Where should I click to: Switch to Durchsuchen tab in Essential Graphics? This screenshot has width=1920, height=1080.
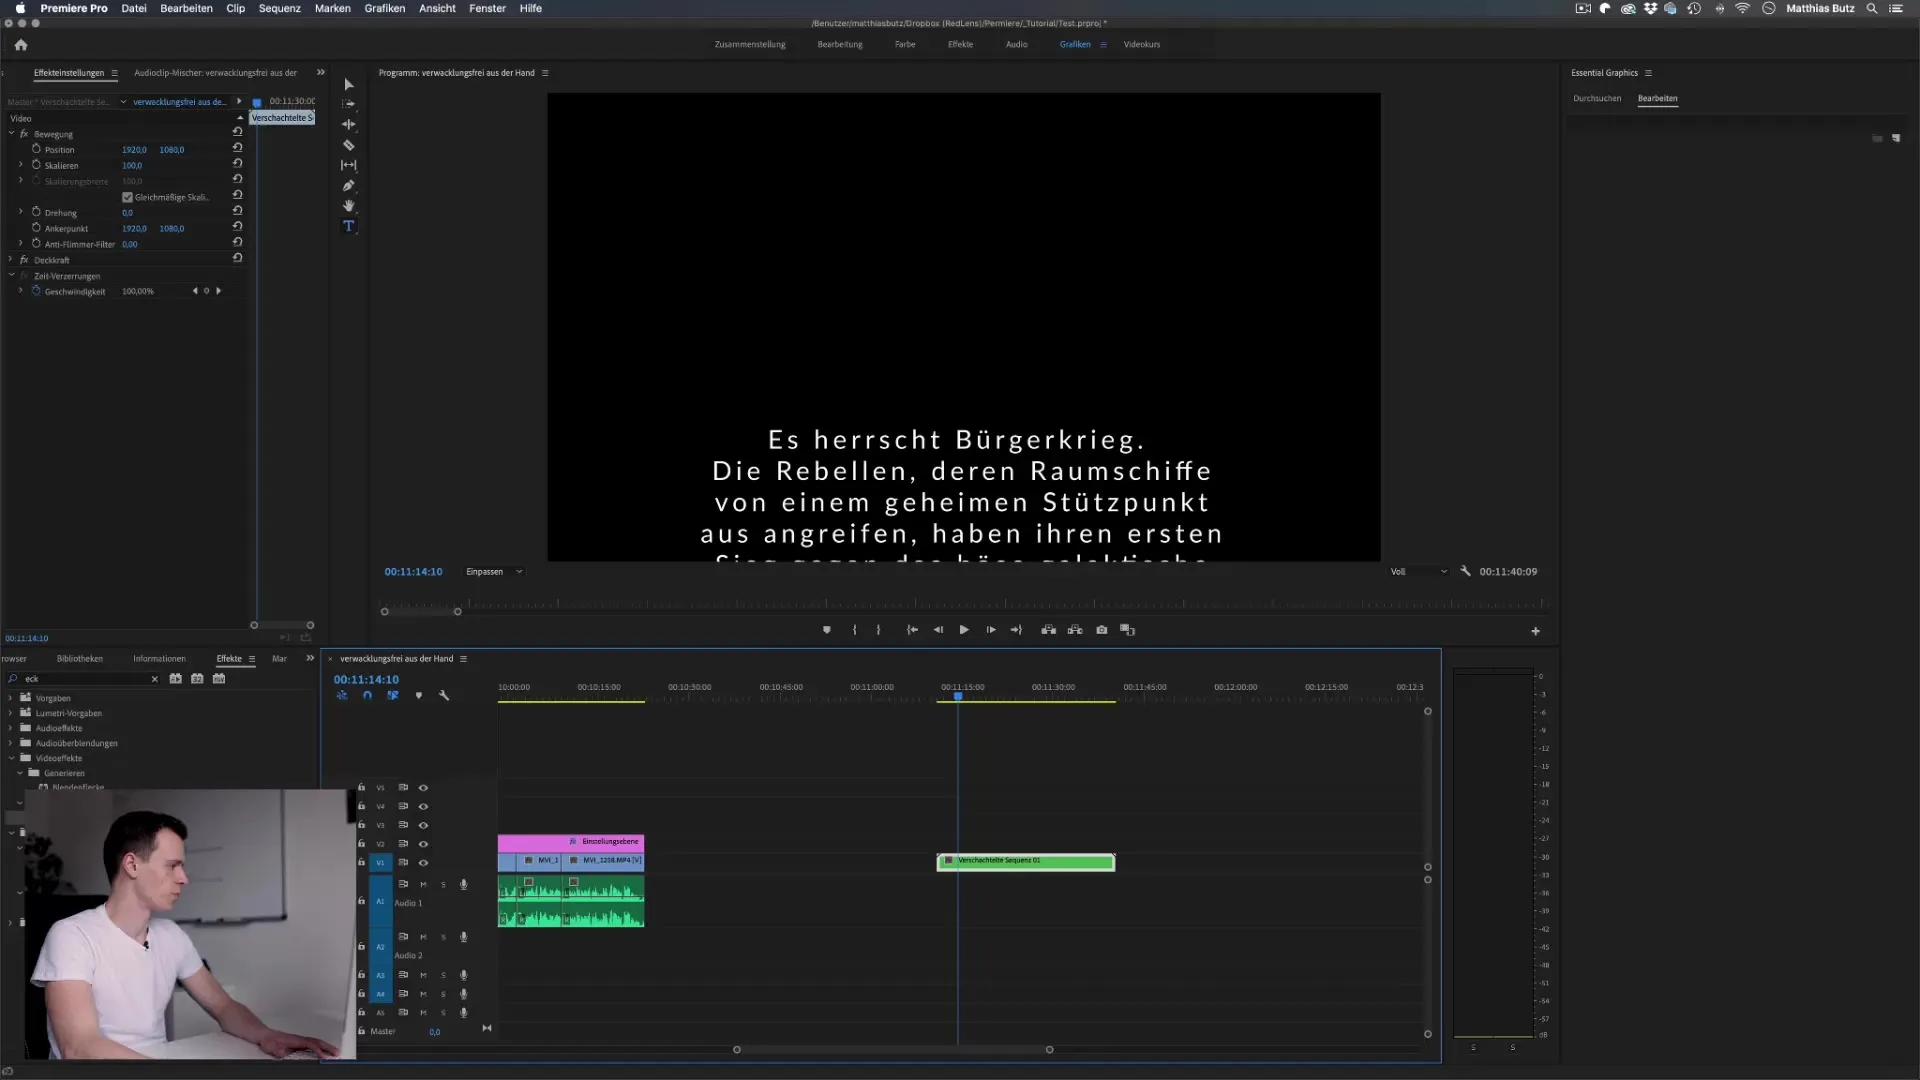1597,99
